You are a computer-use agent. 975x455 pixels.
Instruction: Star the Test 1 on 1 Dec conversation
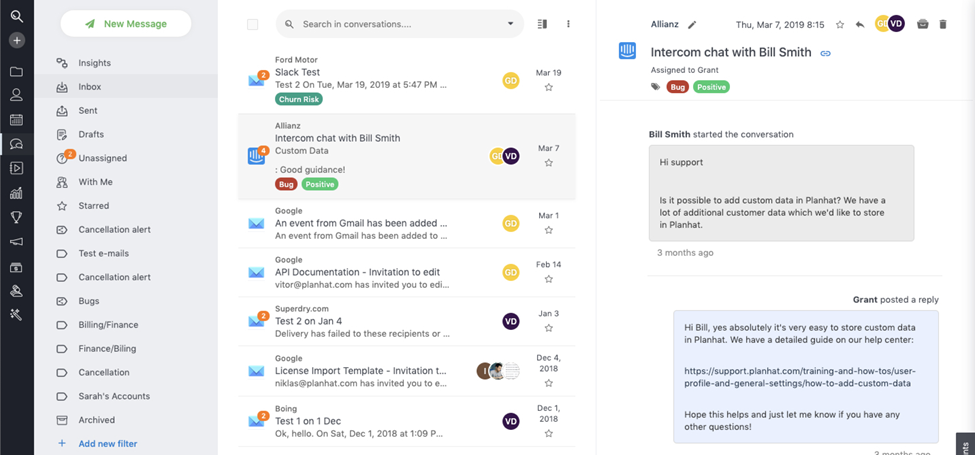pyautogui.click(x=548, y=433)
